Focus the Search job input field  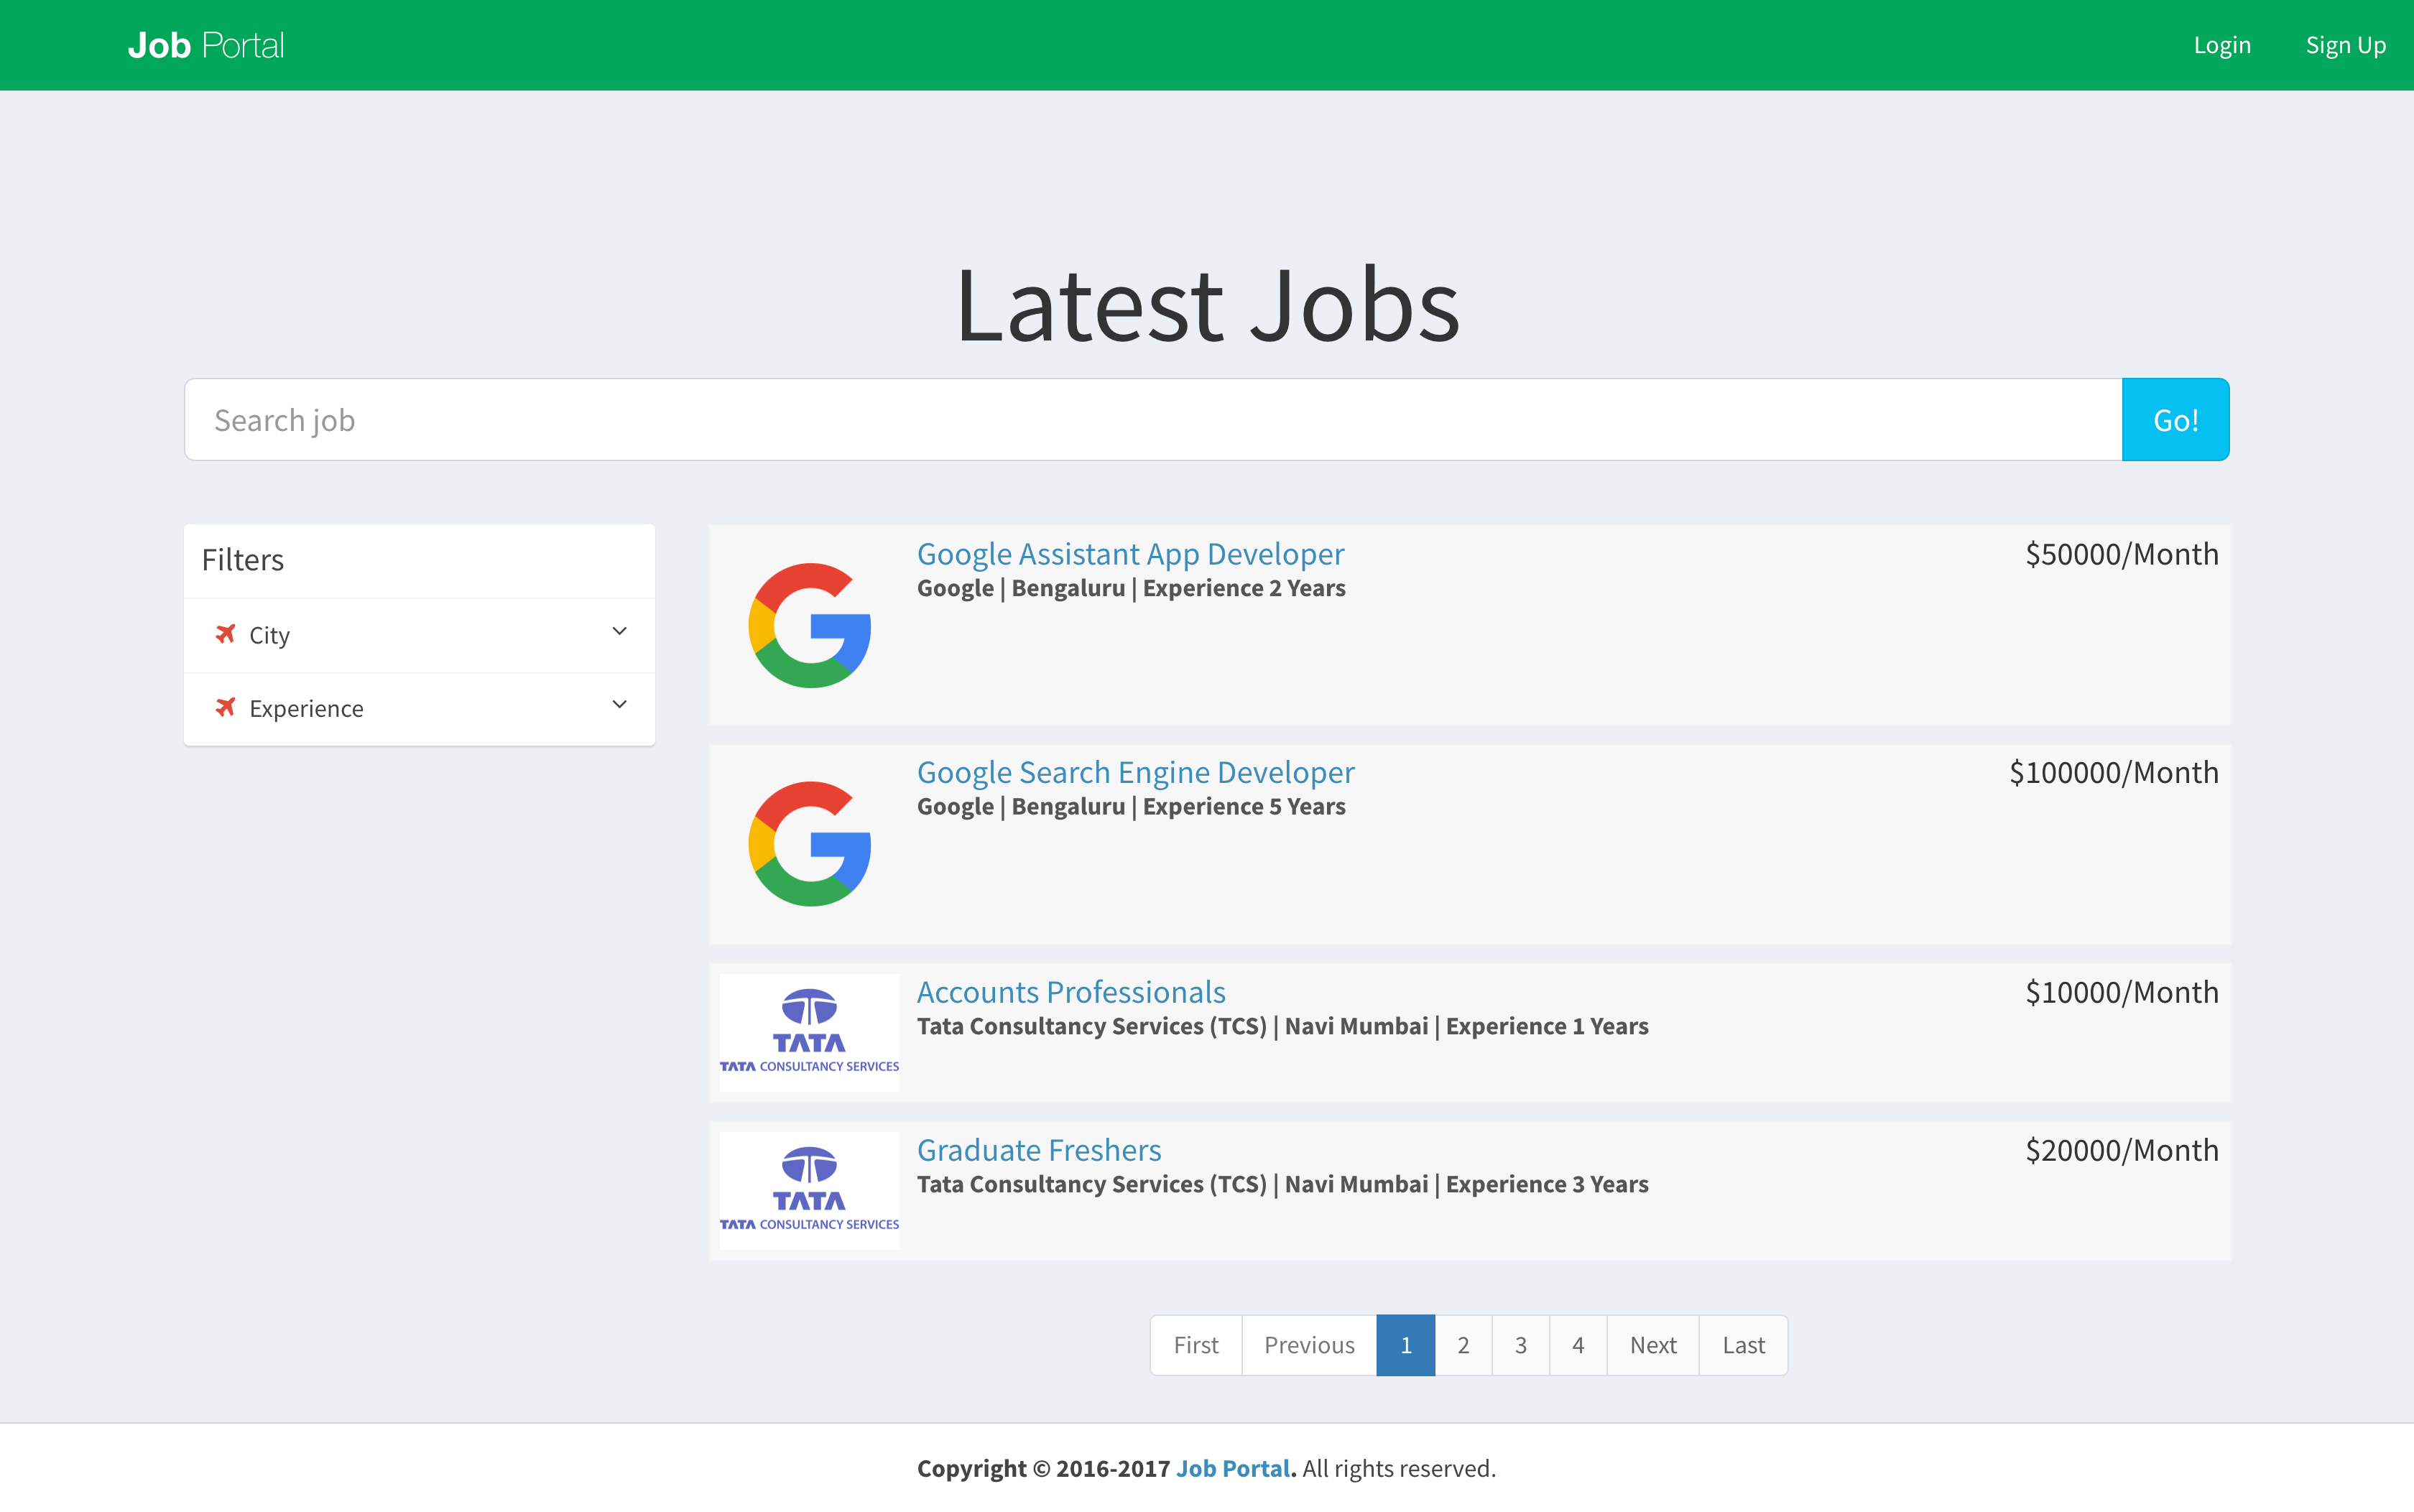[x=1152, y=420]
